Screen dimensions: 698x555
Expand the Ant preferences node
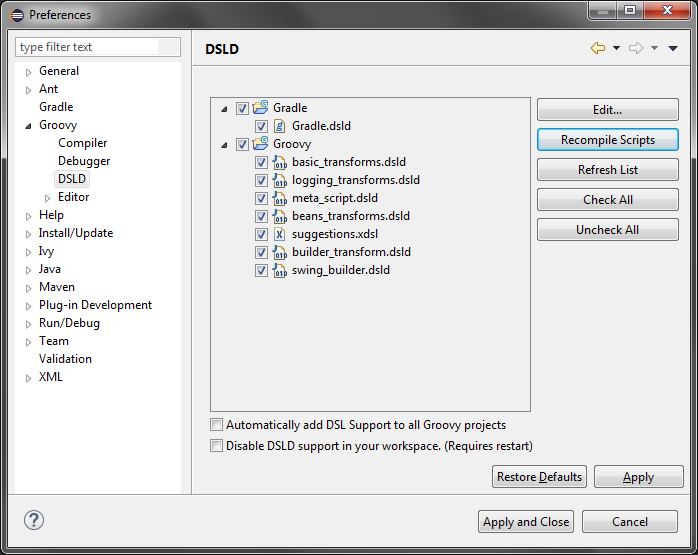coord(28,90)
